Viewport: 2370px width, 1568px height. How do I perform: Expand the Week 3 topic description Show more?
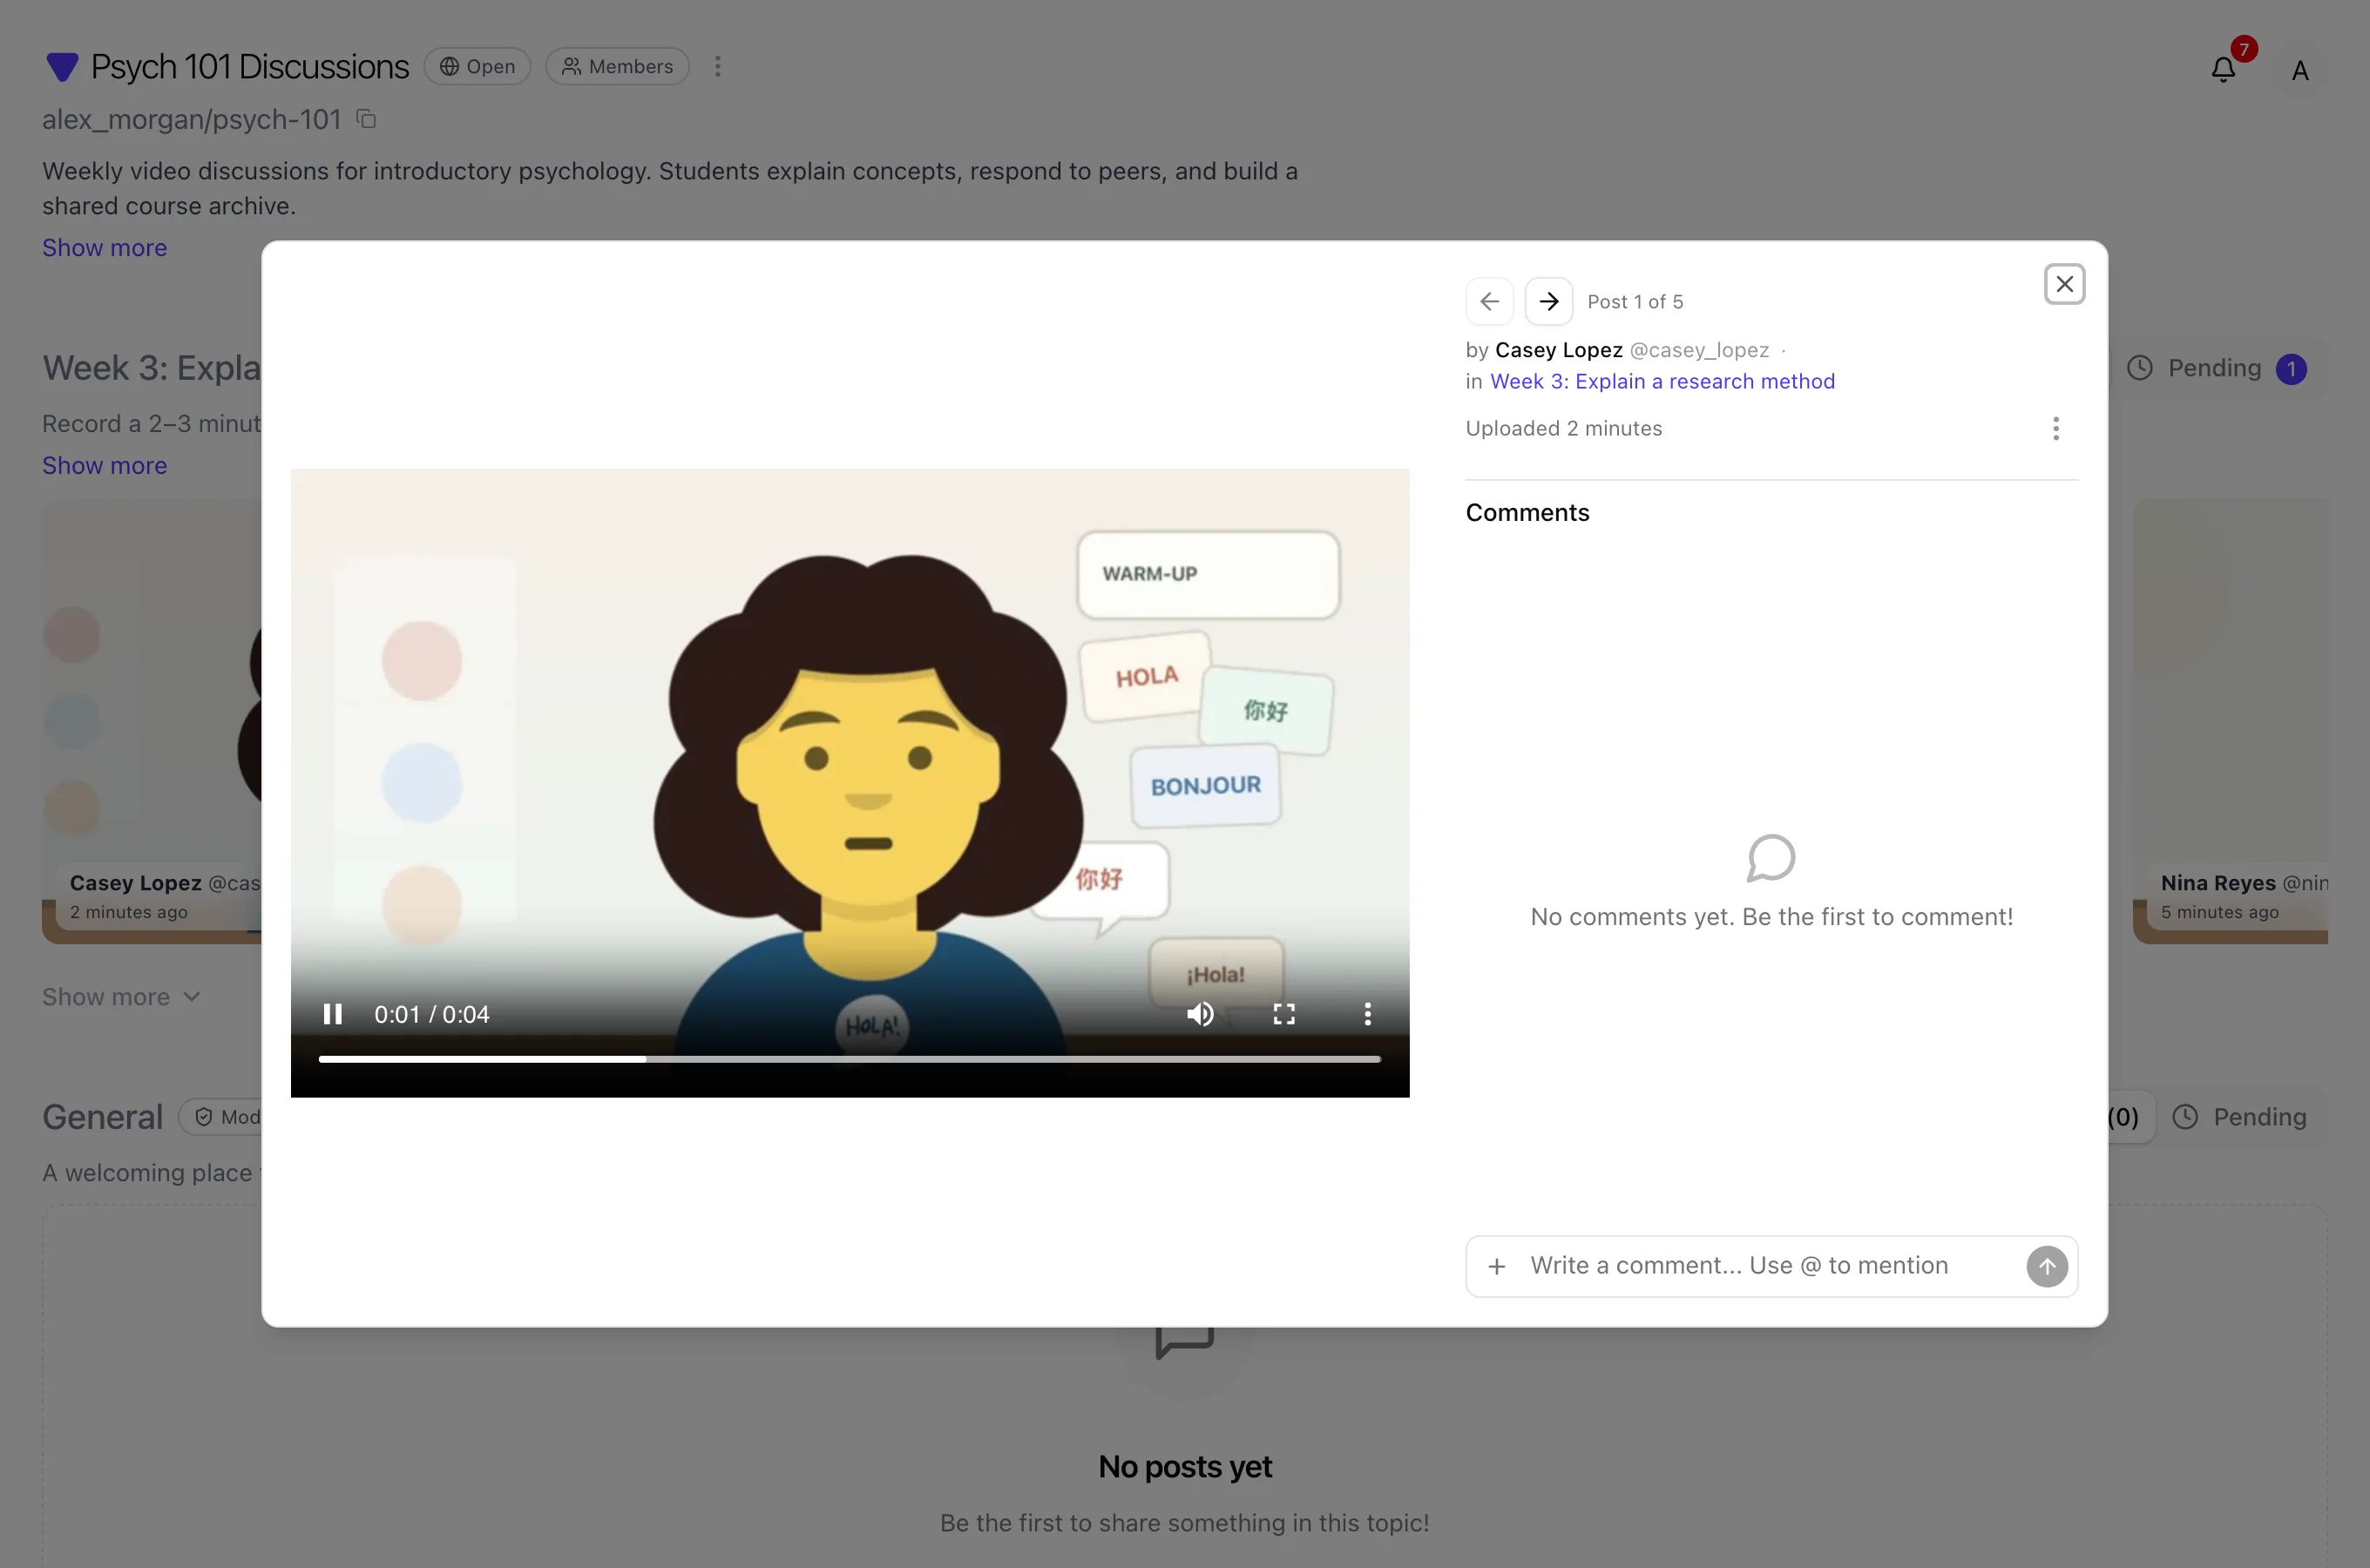point(104,465)
